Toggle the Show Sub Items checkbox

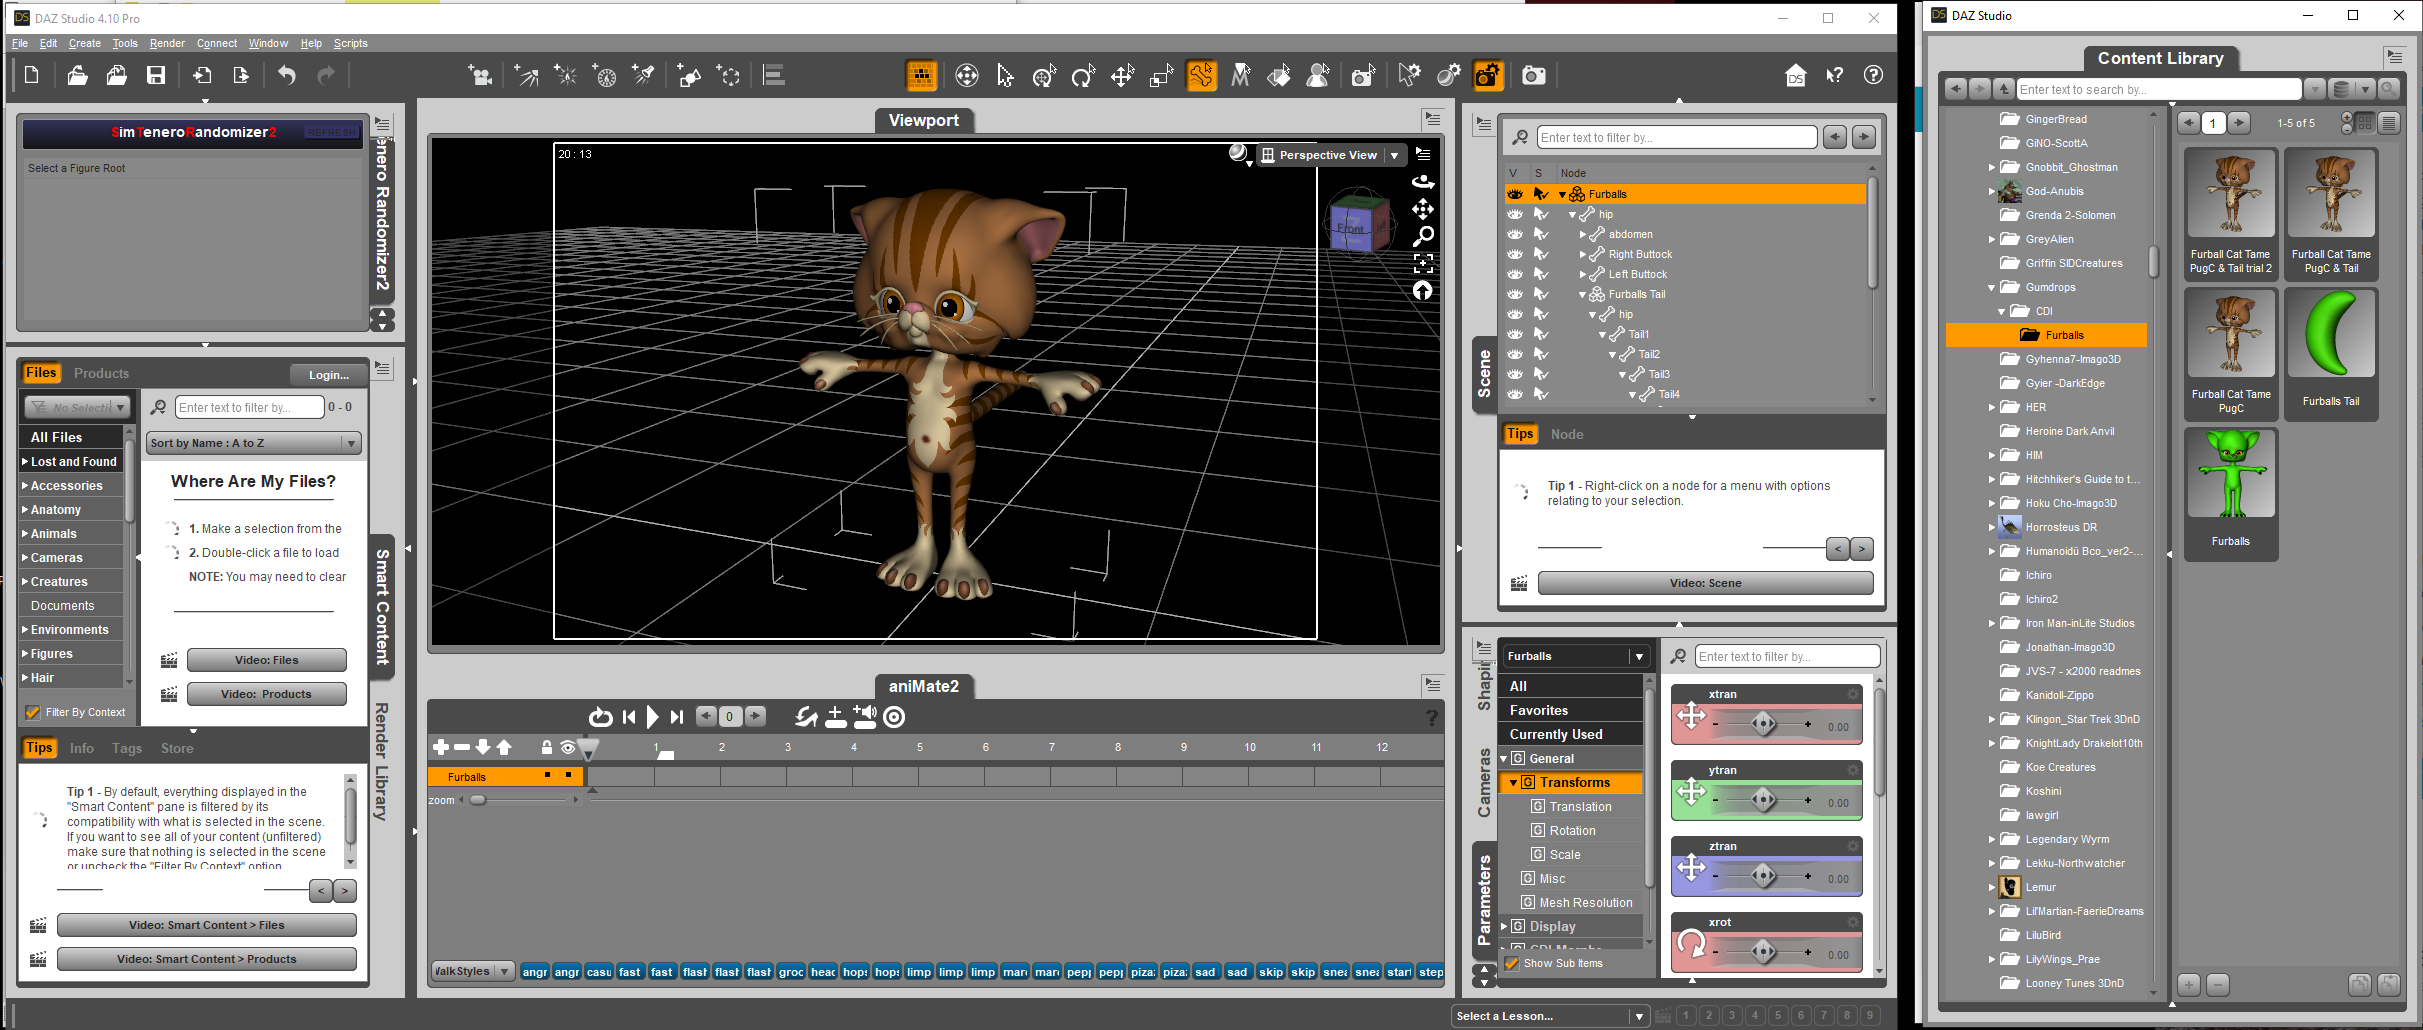(1511, 963)
